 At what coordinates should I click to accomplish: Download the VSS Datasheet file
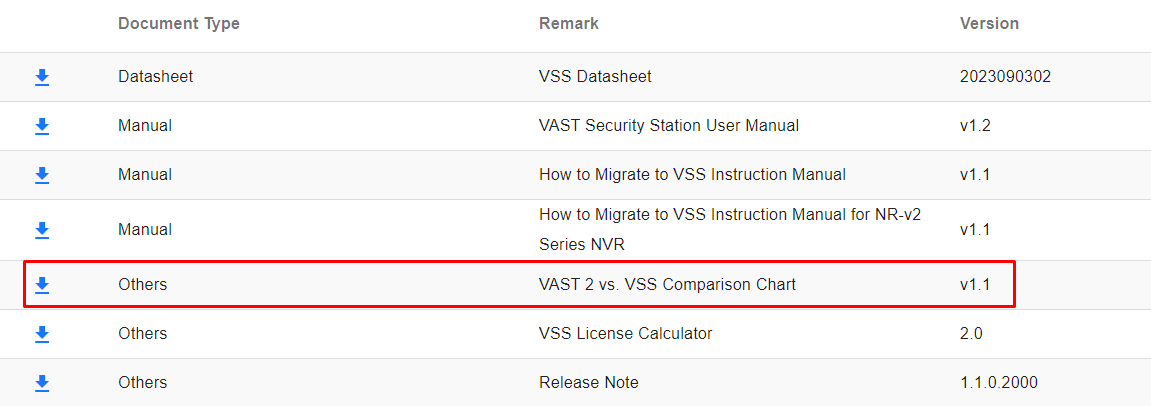pyautogui.click(x=42, y=77)
